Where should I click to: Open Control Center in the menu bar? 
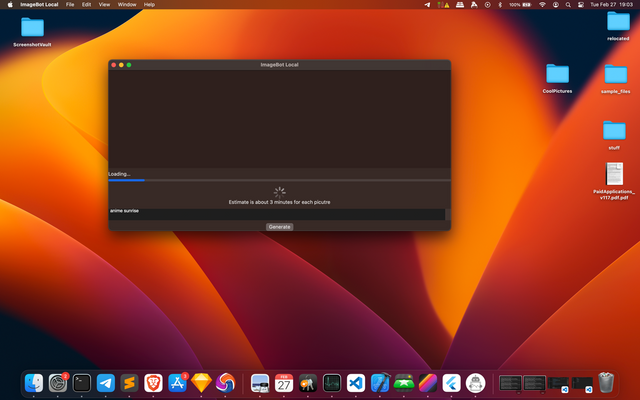[x=581, y=4]
